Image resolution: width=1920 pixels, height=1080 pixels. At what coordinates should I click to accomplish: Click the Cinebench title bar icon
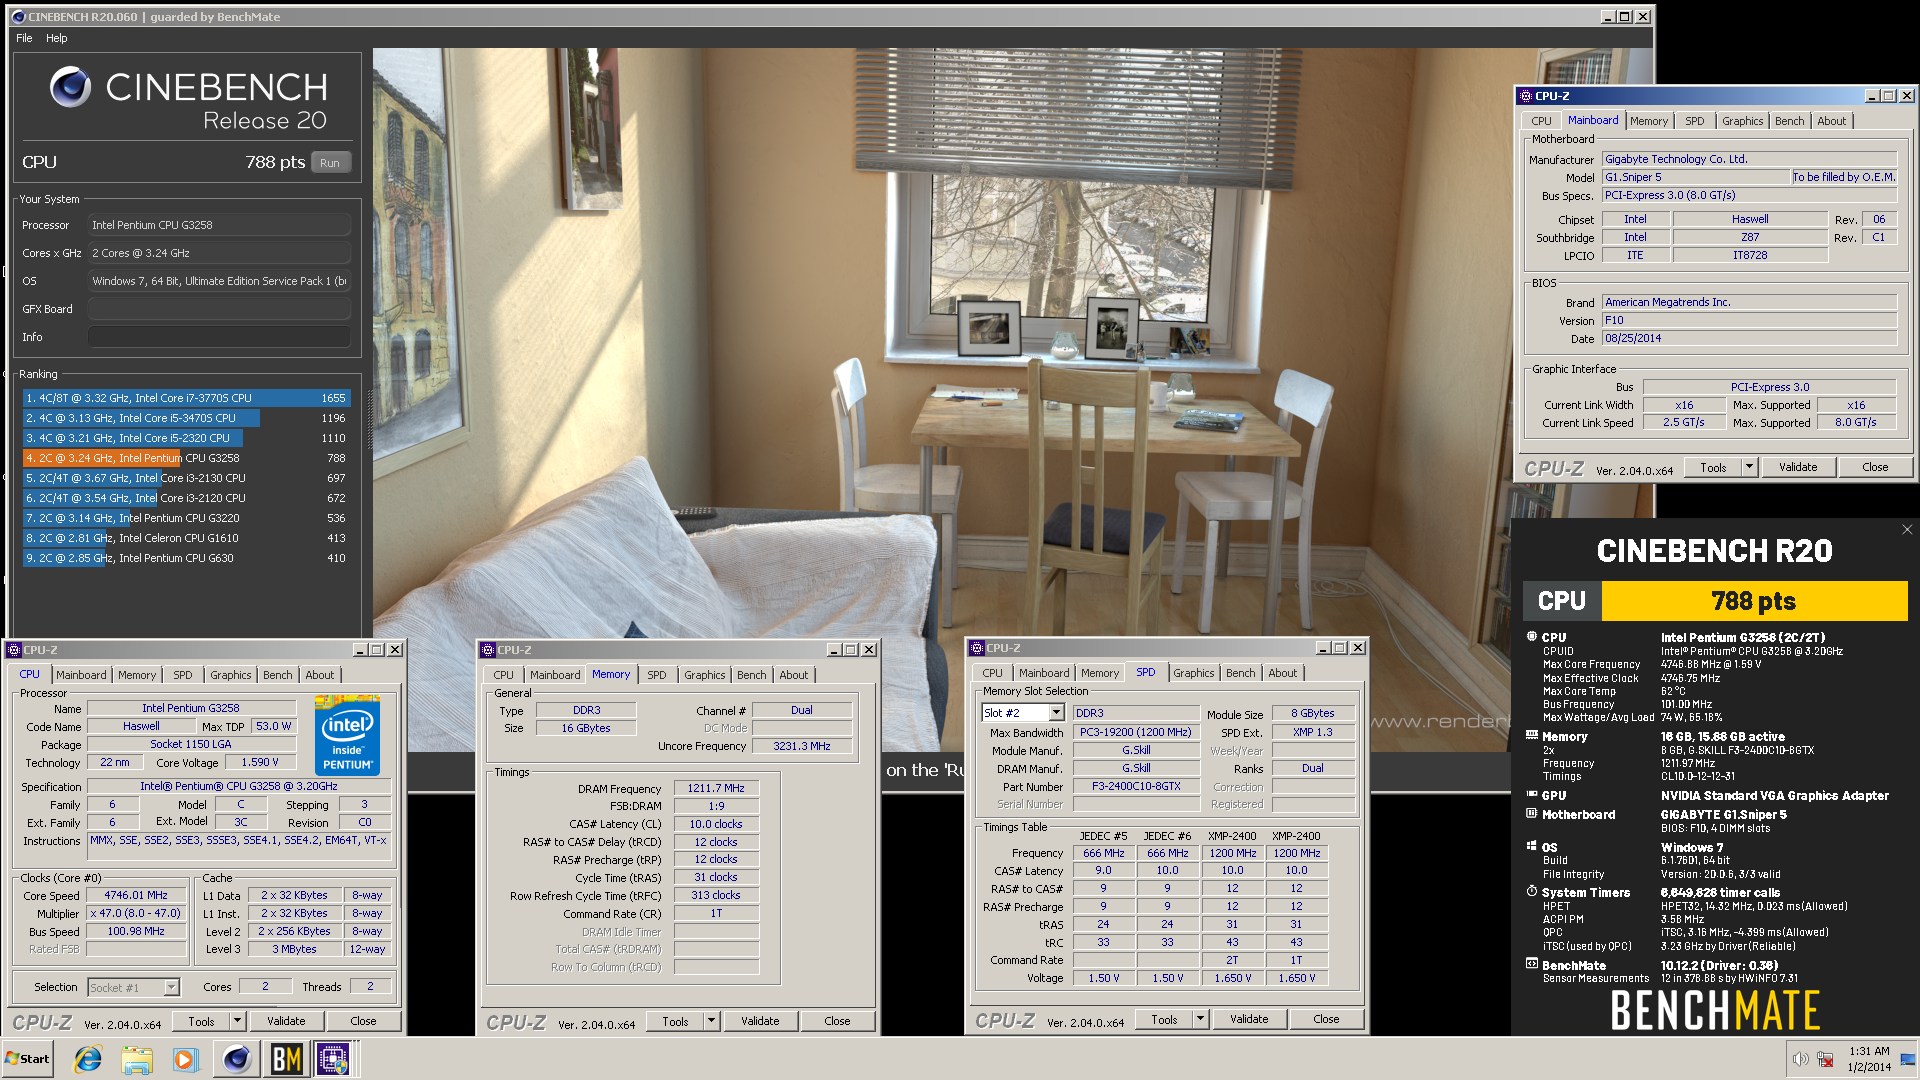pos(18,17)
